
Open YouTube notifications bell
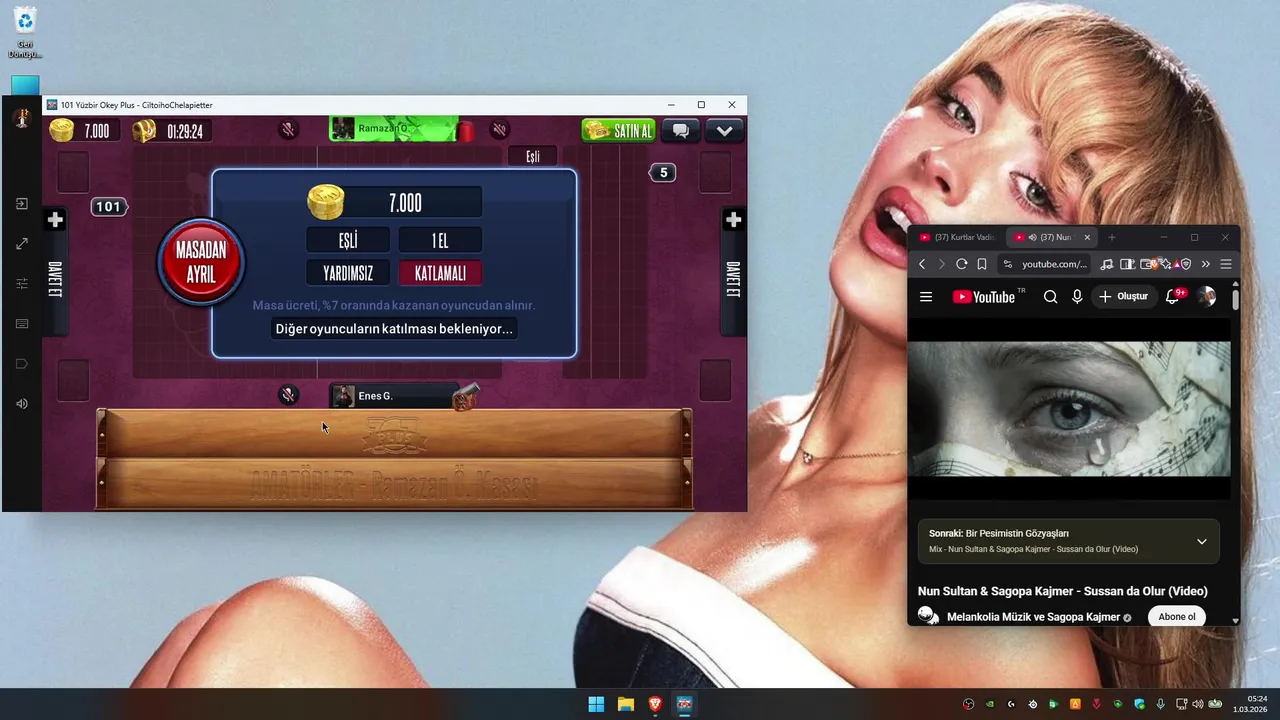tap(1174, 296)
